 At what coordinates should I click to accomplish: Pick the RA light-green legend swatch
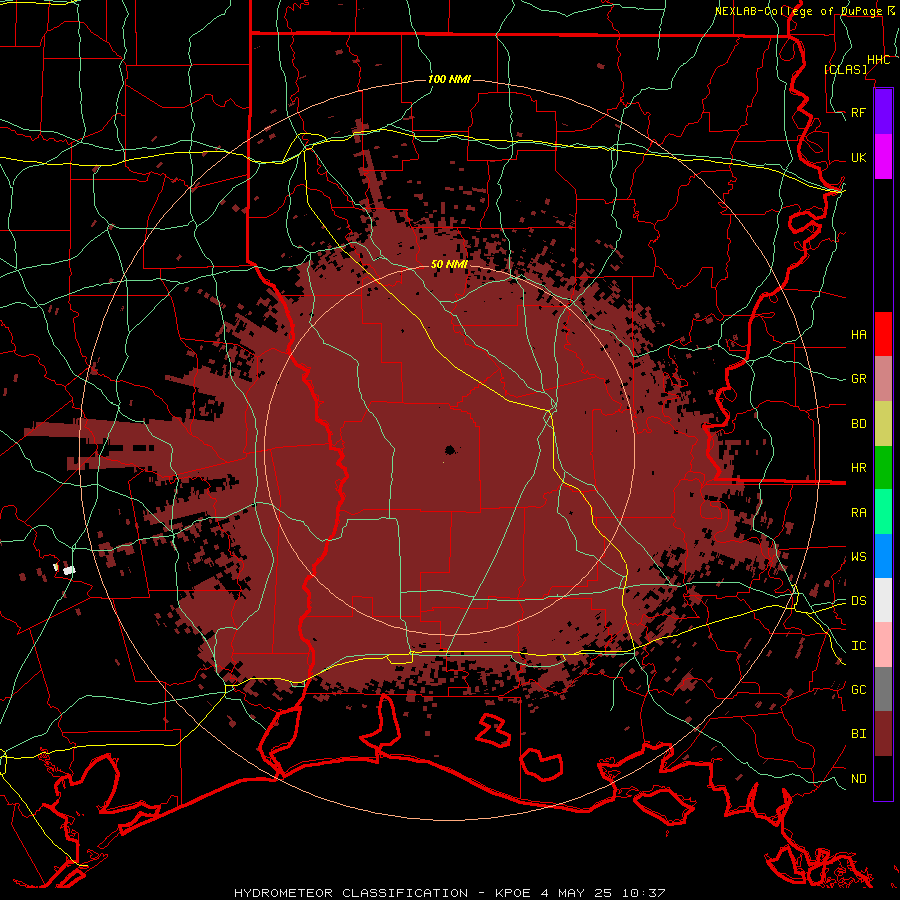(x=883, y=512)
